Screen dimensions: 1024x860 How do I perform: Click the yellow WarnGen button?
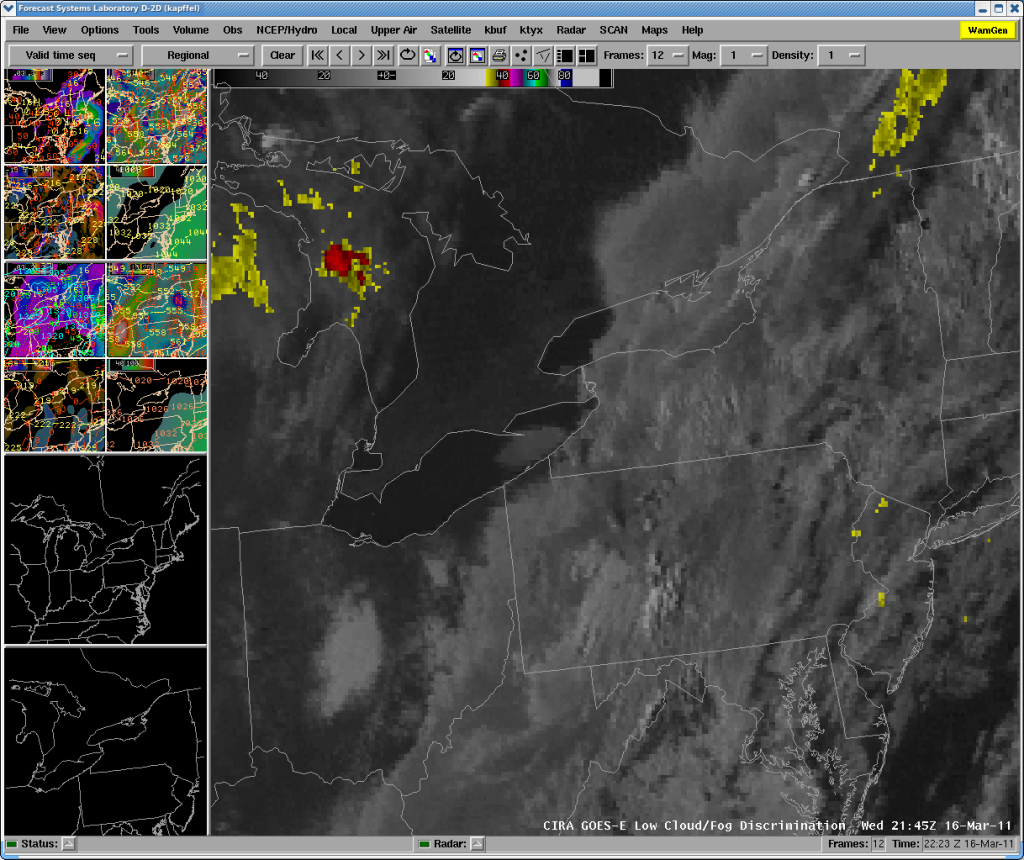(x=987, y=30)
